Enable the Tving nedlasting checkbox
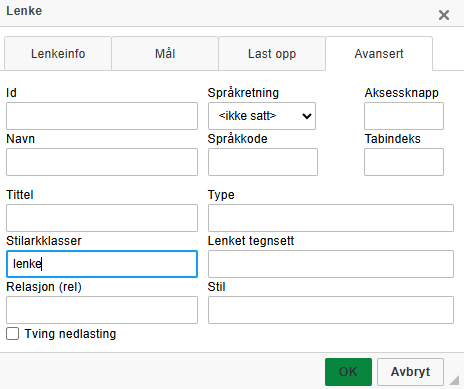The image size is (464, 389). pos(13,334)
